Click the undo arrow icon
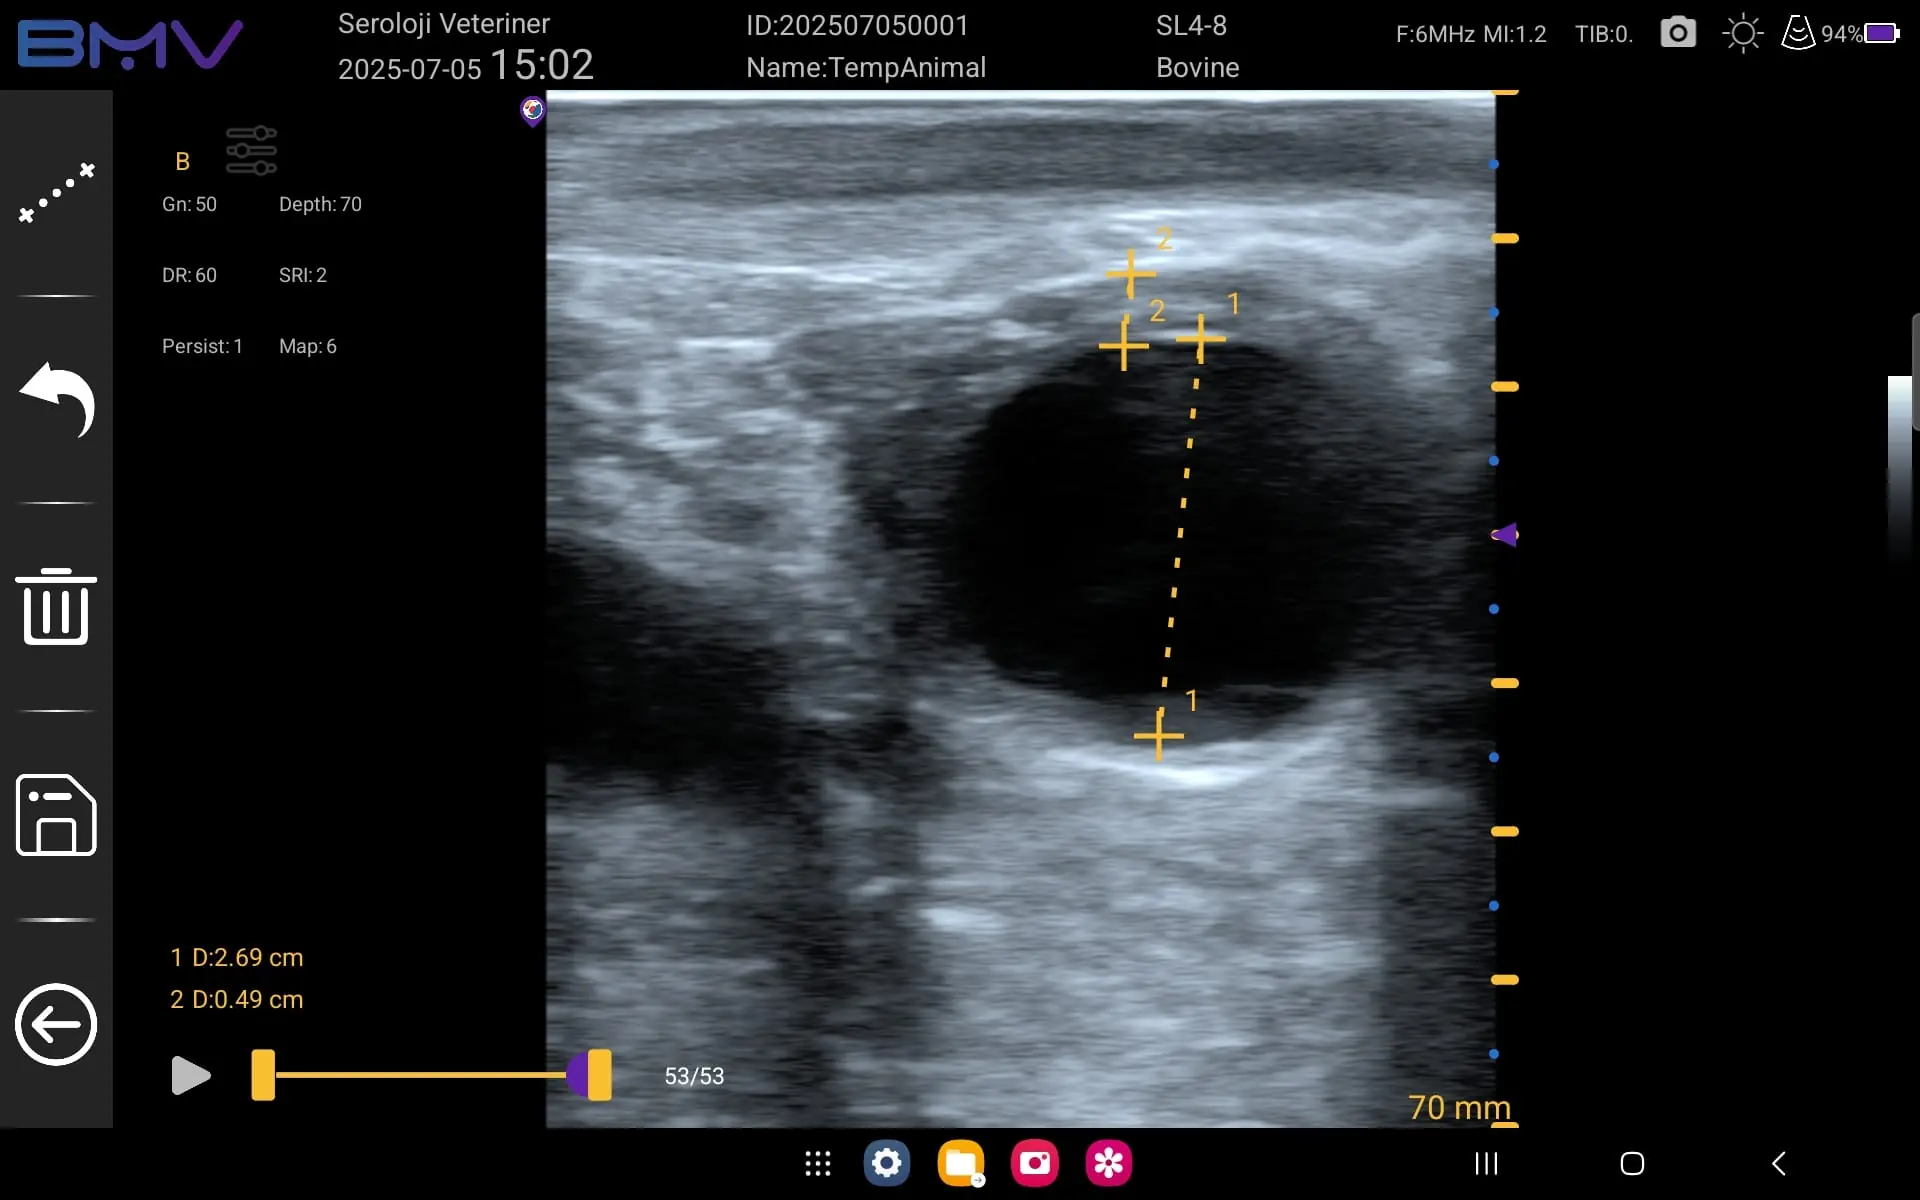 click(57, 400)
